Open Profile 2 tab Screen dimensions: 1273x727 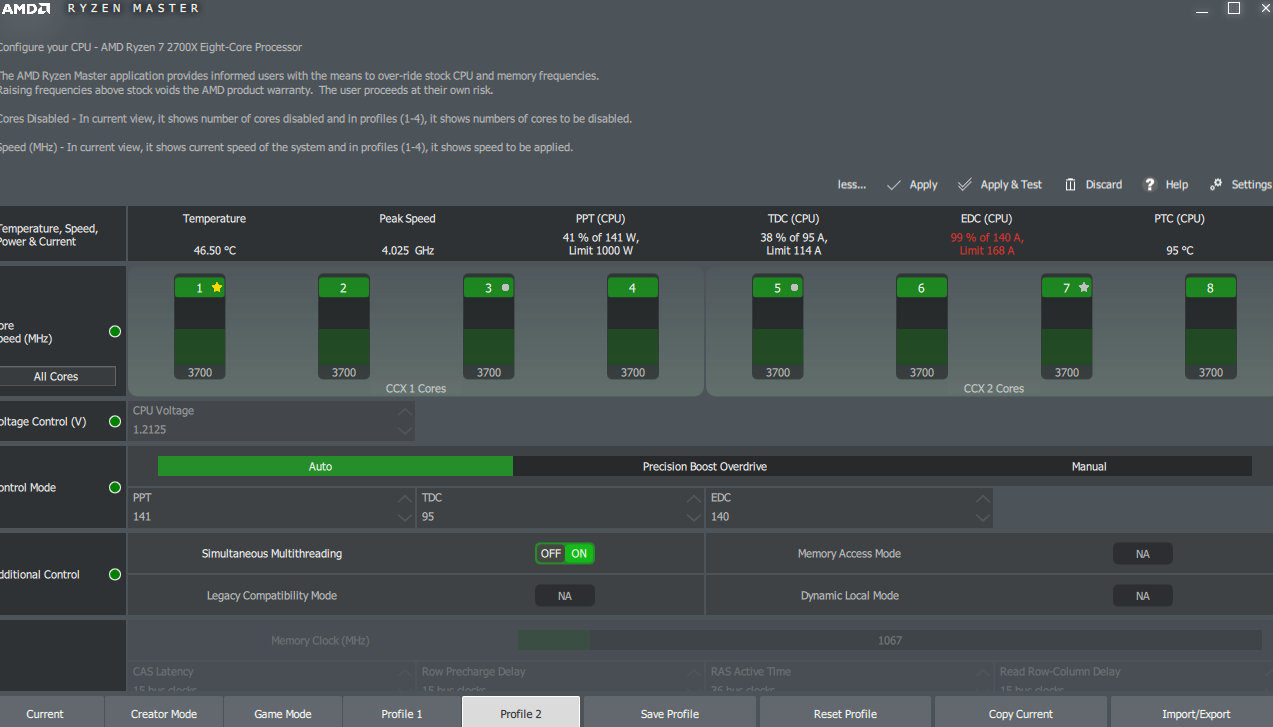[x=521, y=714]
